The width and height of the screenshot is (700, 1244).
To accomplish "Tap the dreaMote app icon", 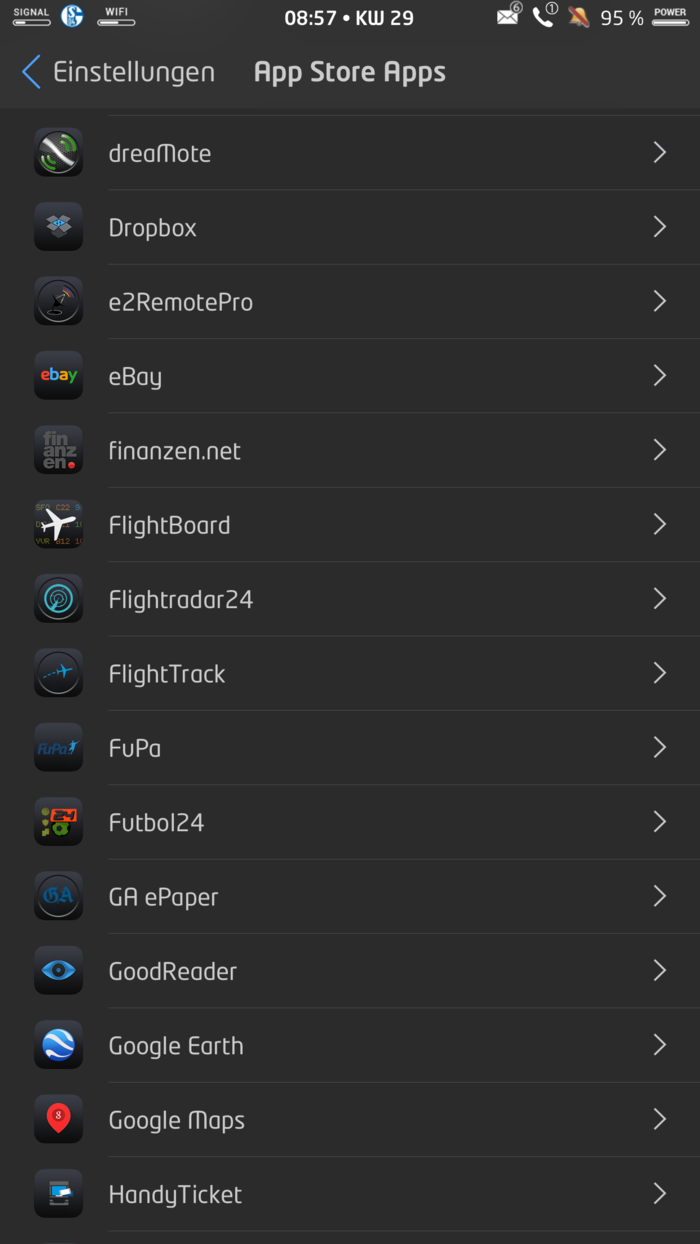I will point(58,153).
